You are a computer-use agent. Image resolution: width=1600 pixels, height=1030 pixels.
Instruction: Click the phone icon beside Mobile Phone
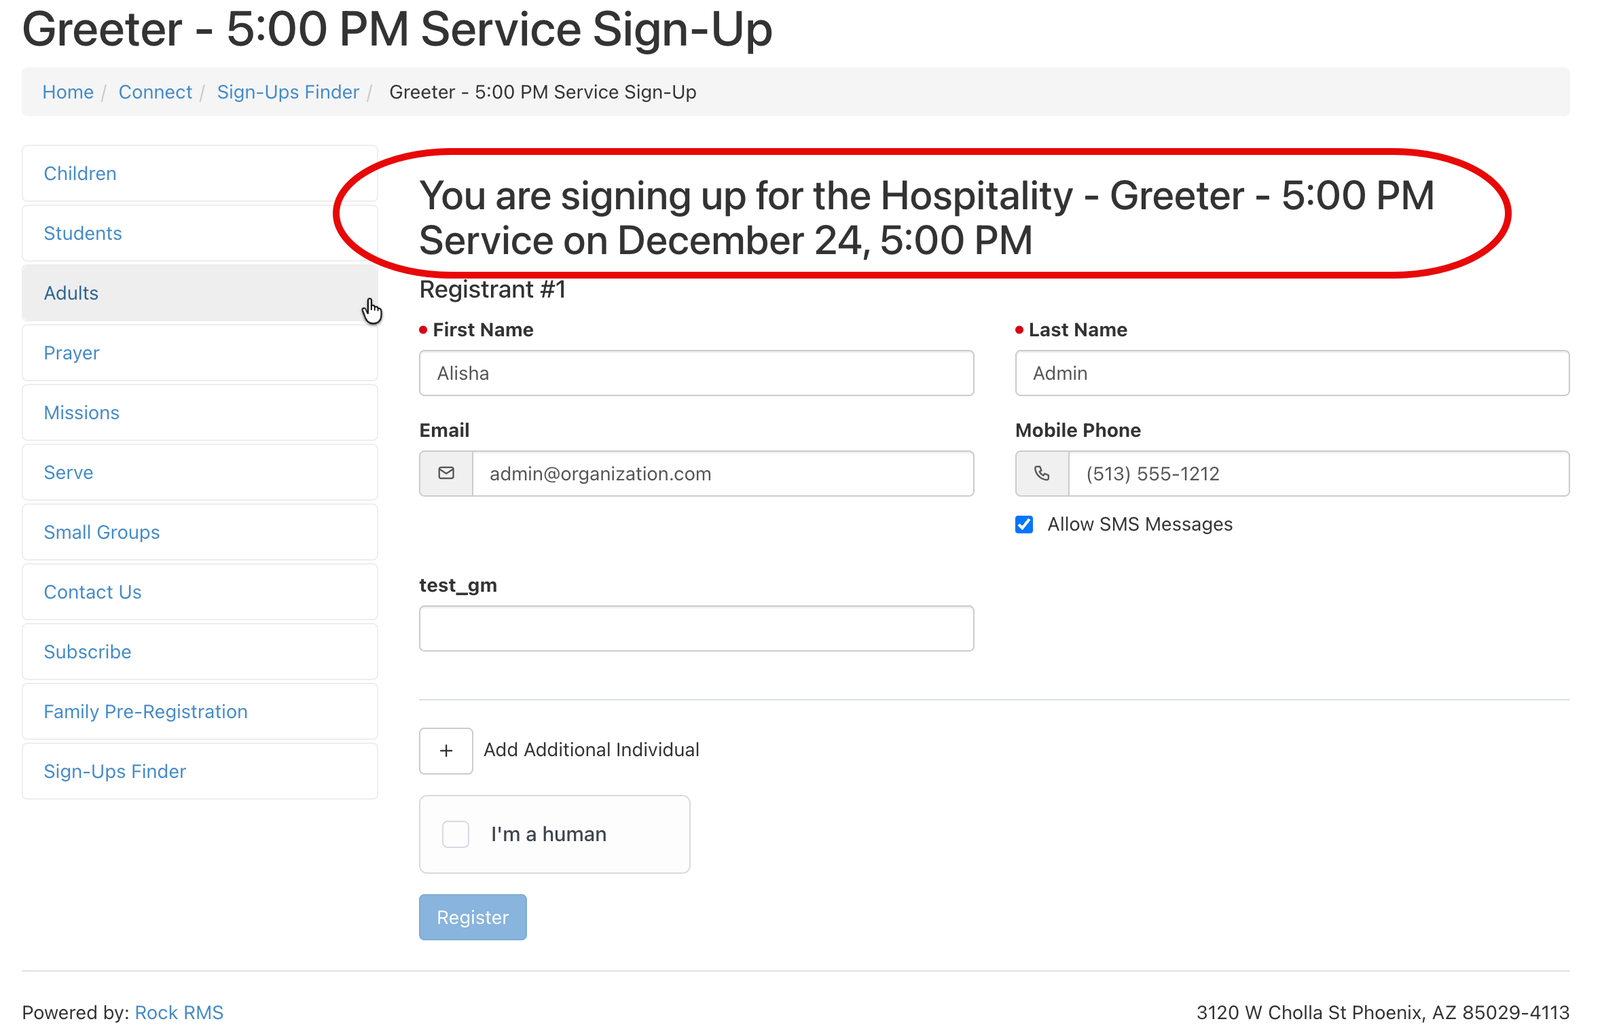click(x=1042, y=474)
